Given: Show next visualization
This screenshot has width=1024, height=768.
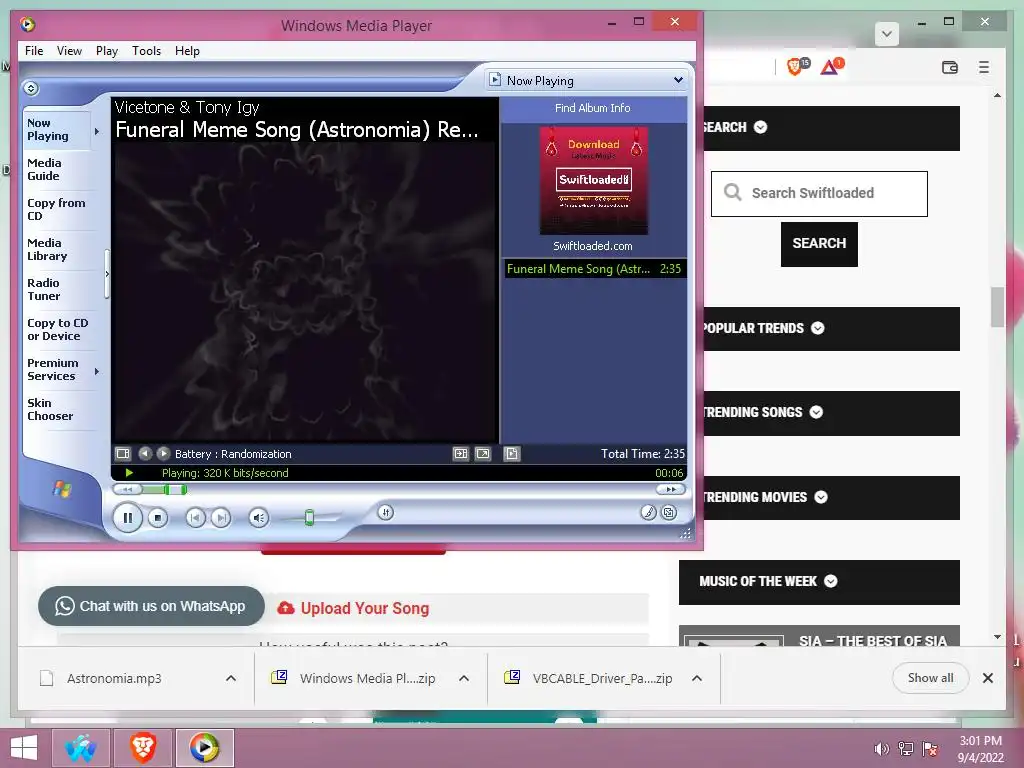Looking at the screenshot, I should 163,453.
